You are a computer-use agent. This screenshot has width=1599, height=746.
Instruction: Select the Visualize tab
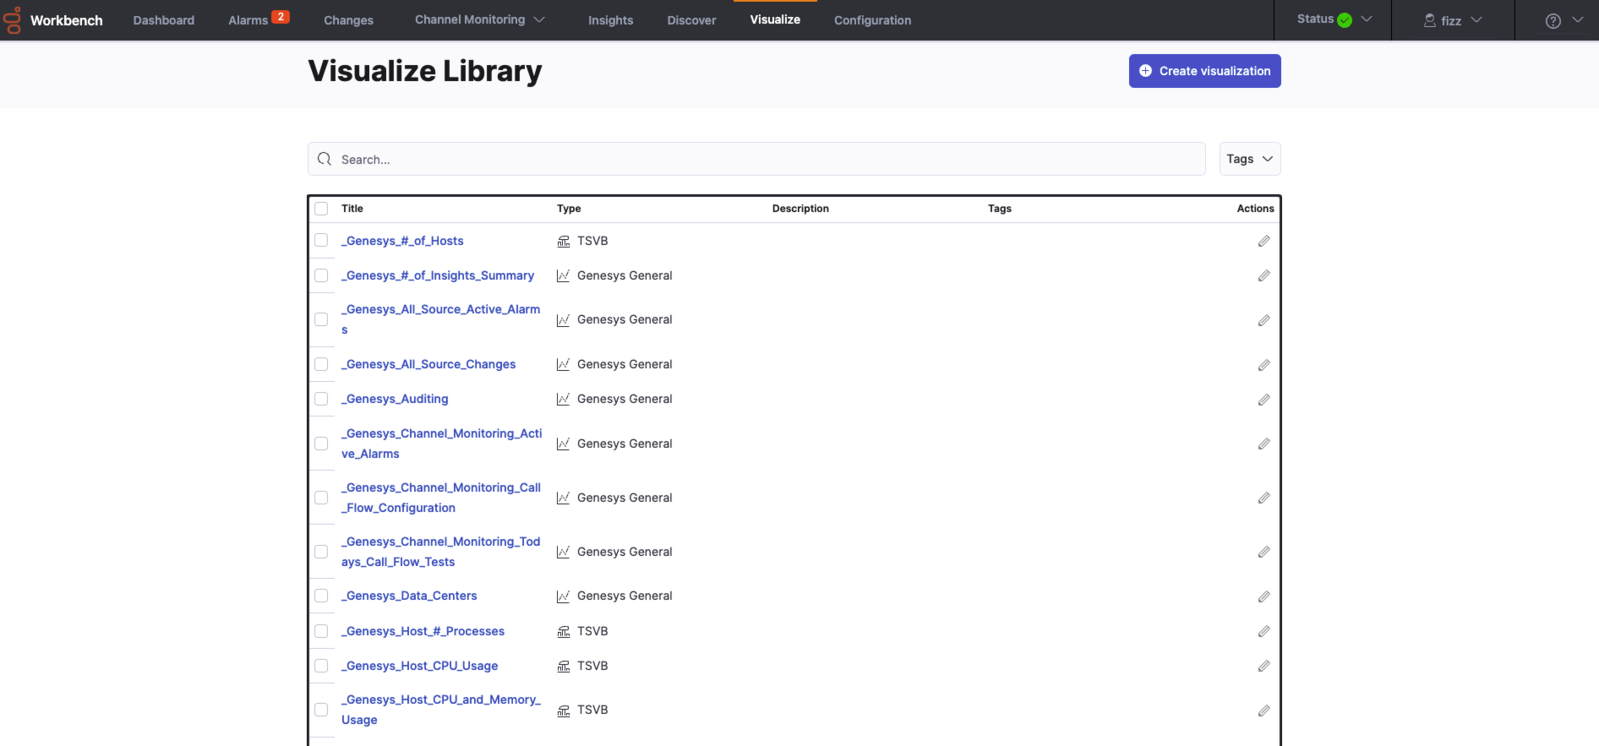(775, 20)
